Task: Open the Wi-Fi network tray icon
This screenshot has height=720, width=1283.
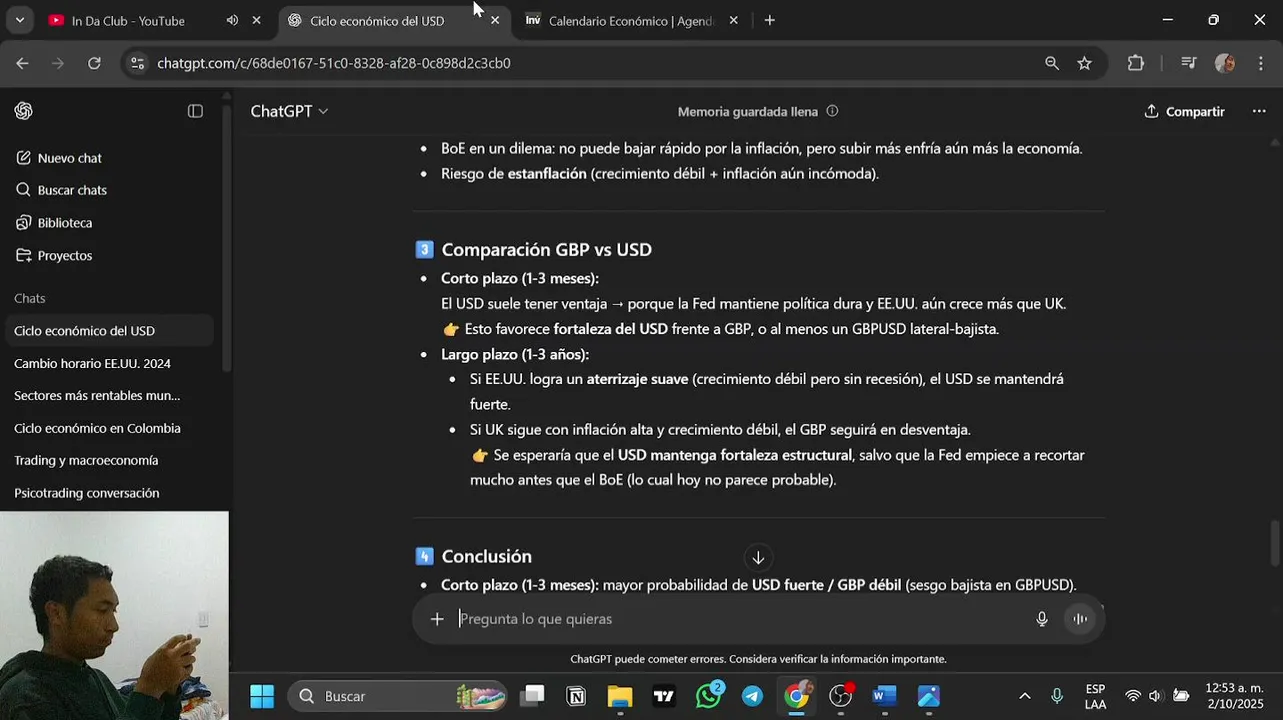Action: 1133,696
